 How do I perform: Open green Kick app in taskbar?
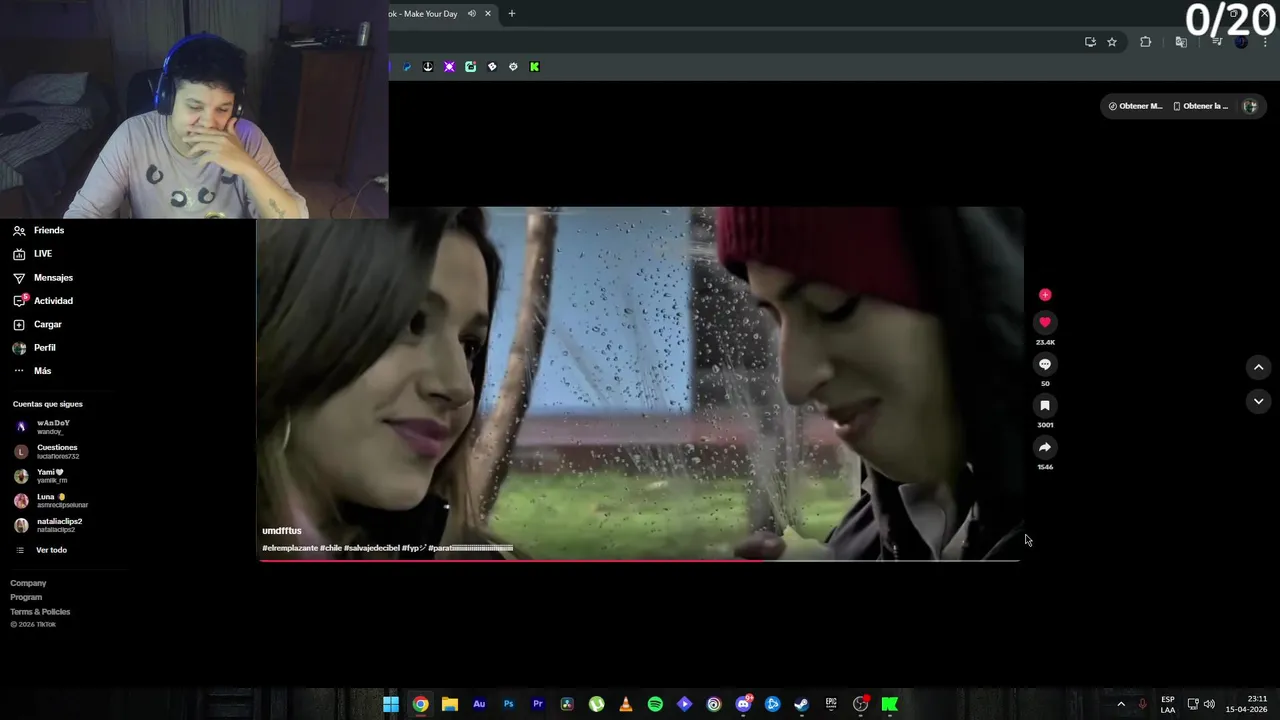tap(889, 704)
